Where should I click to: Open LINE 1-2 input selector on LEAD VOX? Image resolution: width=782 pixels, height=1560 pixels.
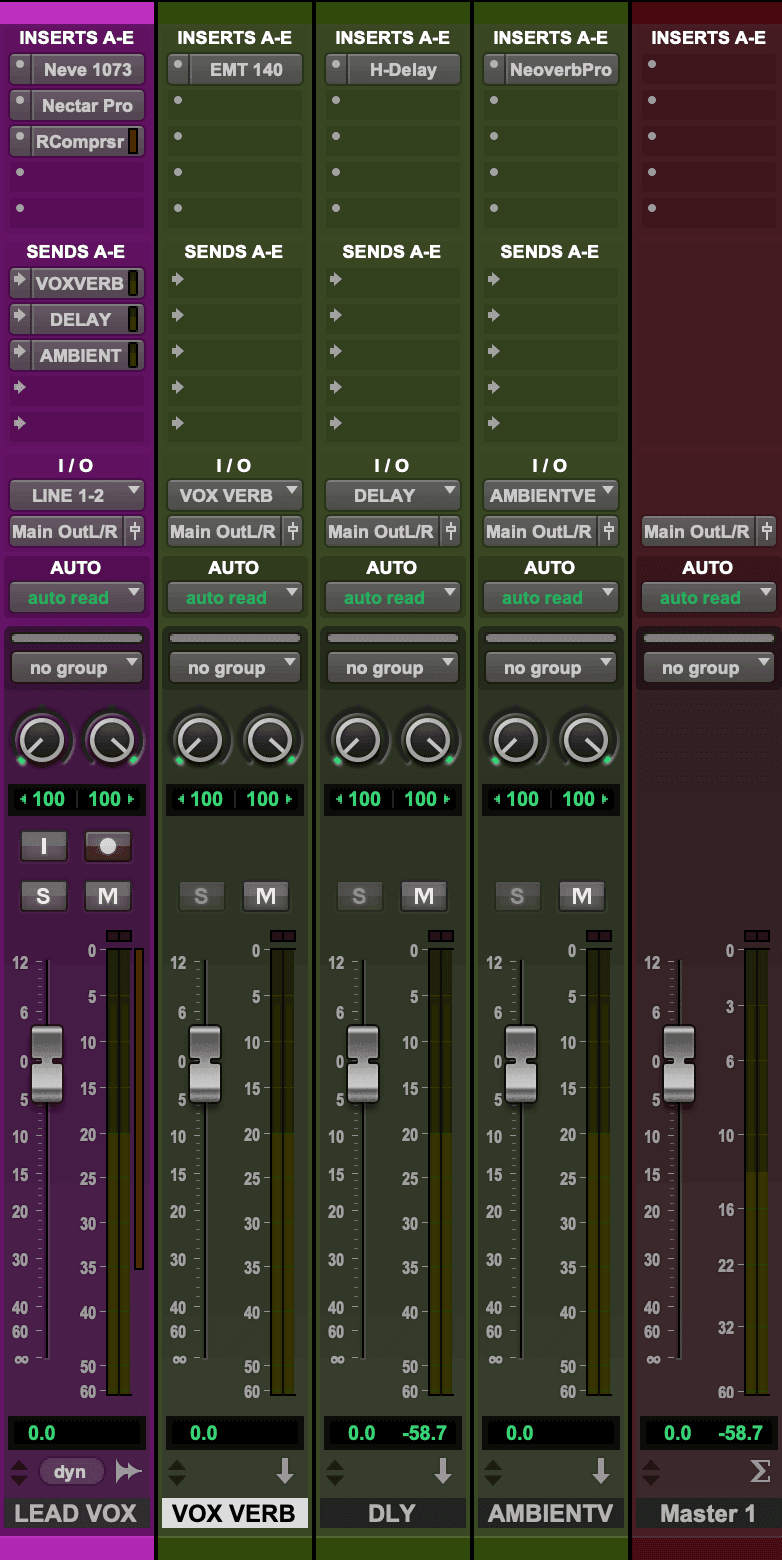tap(77, 496)
